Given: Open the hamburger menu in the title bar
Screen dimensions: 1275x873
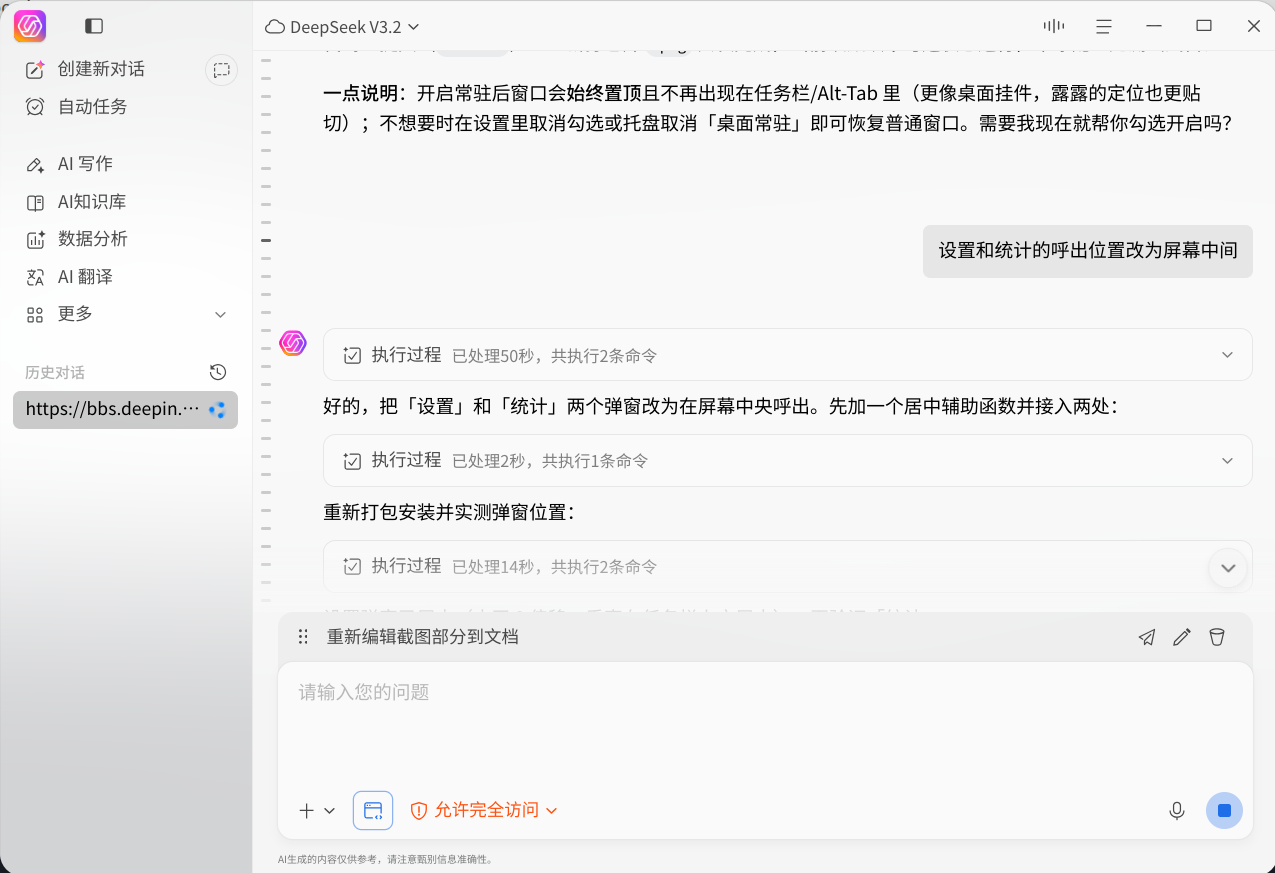Looking at the screenshot, I should point(1104,26).
